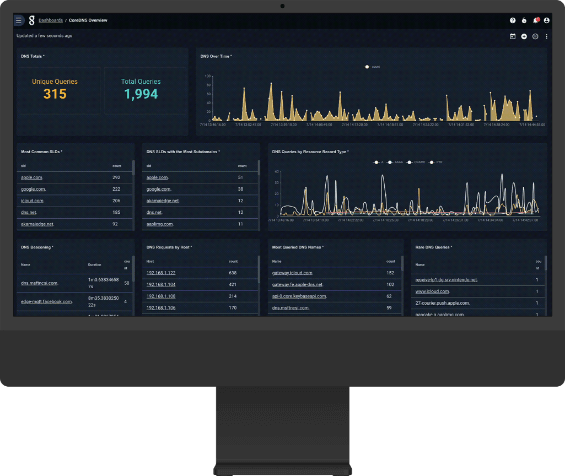Screen dimensions: 565x476
Task: Open host 192.168.1.104 link
Action: tap(161, 285)
